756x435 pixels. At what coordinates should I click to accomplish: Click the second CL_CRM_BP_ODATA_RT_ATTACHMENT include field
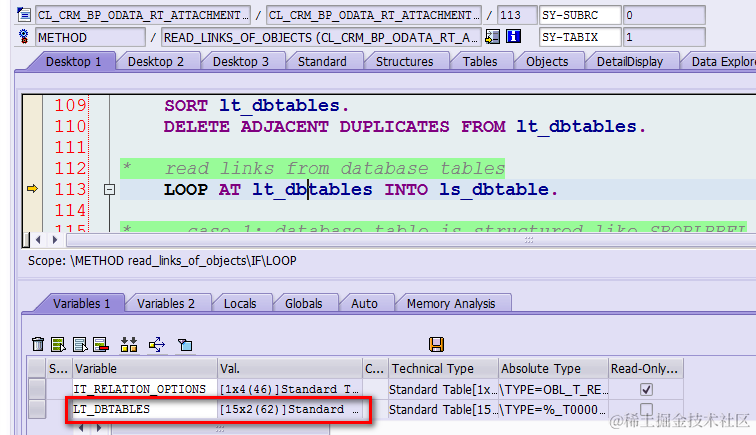pyautogui.click(x=374, y=15)
